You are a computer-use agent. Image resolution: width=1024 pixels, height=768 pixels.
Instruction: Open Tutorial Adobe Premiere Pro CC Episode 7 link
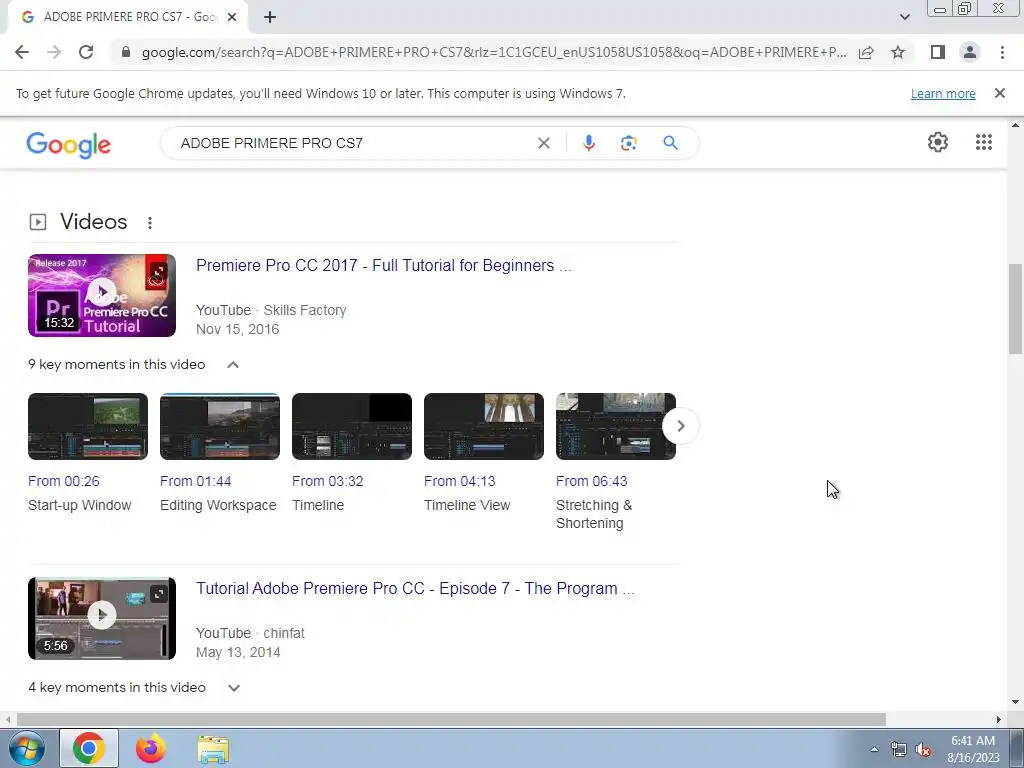pyautogui.click(x=415, y=588)
